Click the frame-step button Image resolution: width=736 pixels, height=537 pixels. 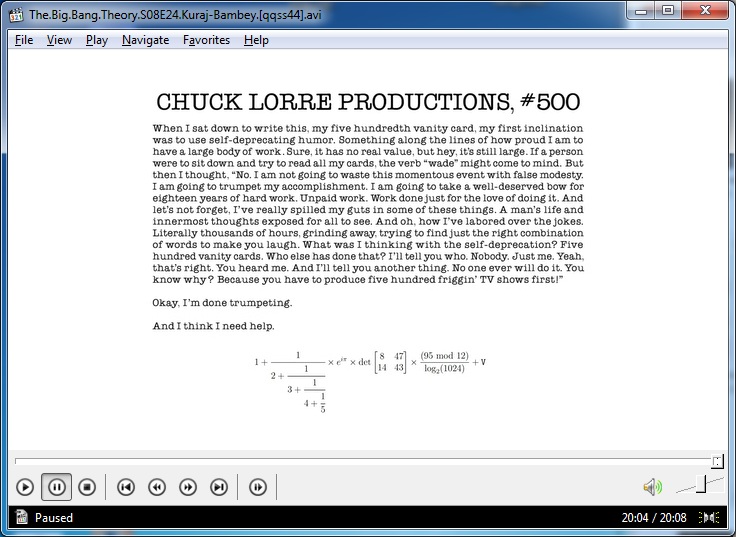click(258, 487)
